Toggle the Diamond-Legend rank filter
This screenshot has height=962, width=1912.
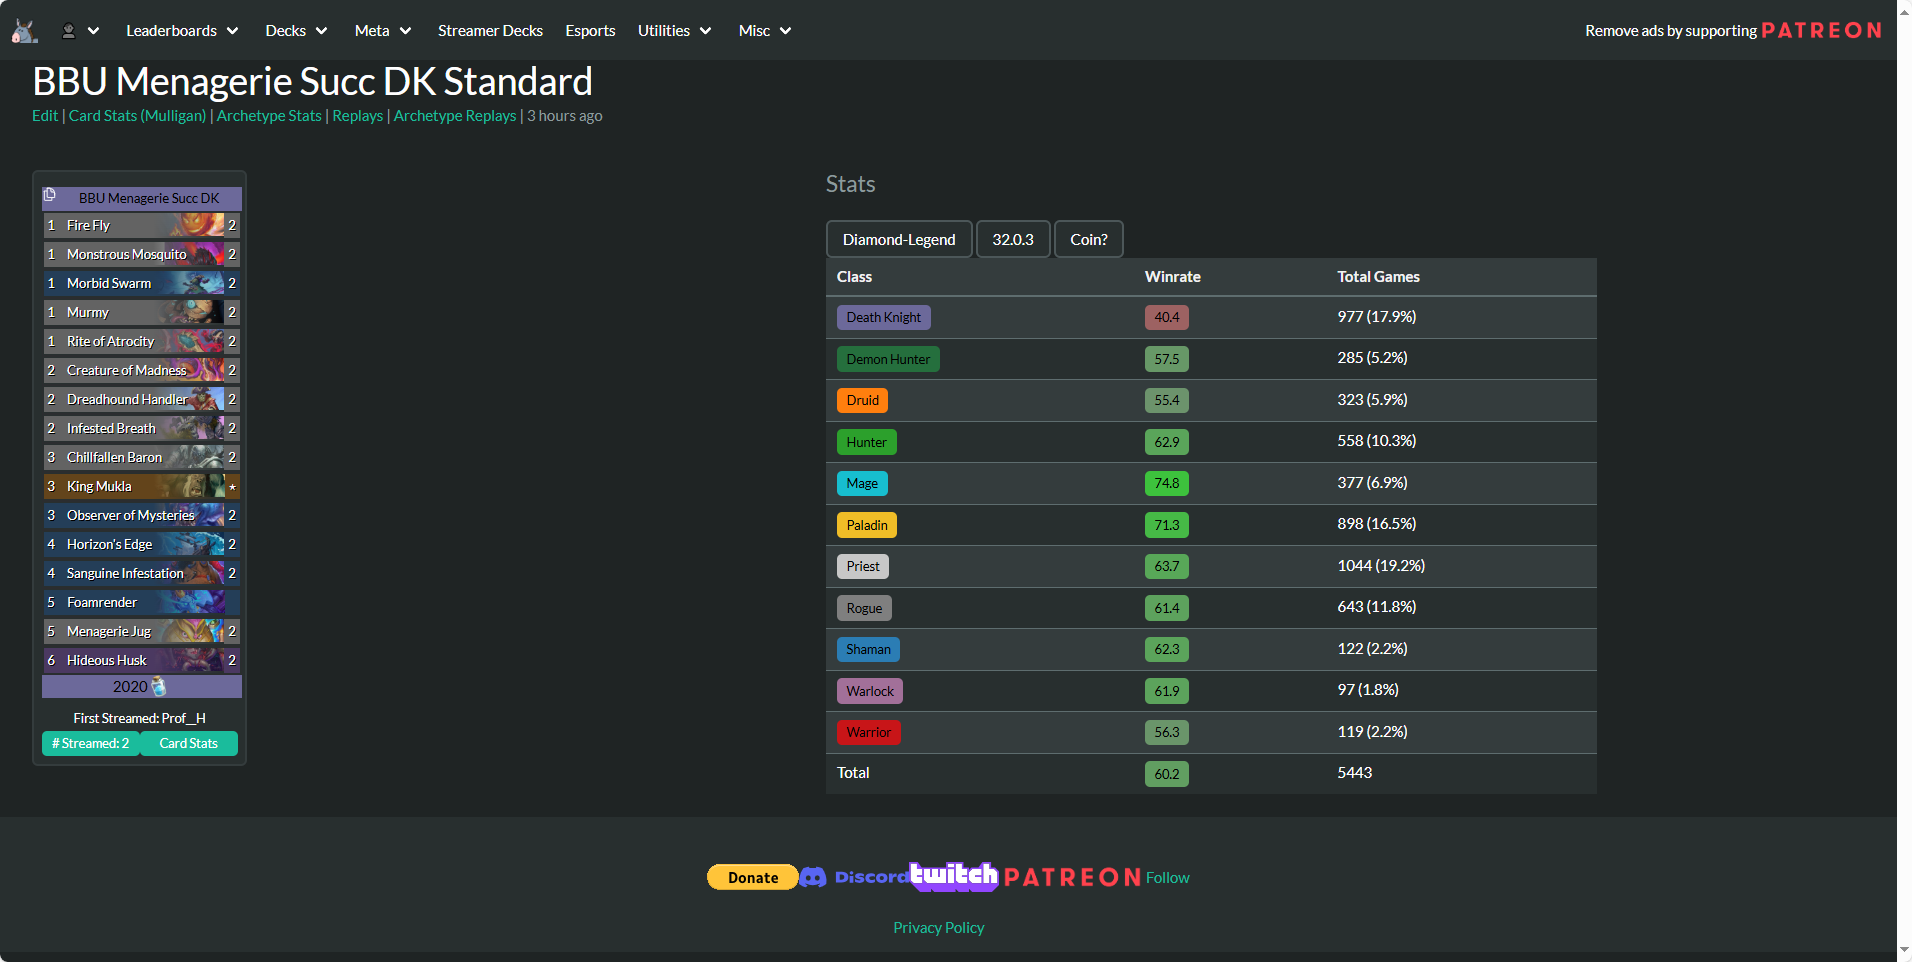(898, 240)
